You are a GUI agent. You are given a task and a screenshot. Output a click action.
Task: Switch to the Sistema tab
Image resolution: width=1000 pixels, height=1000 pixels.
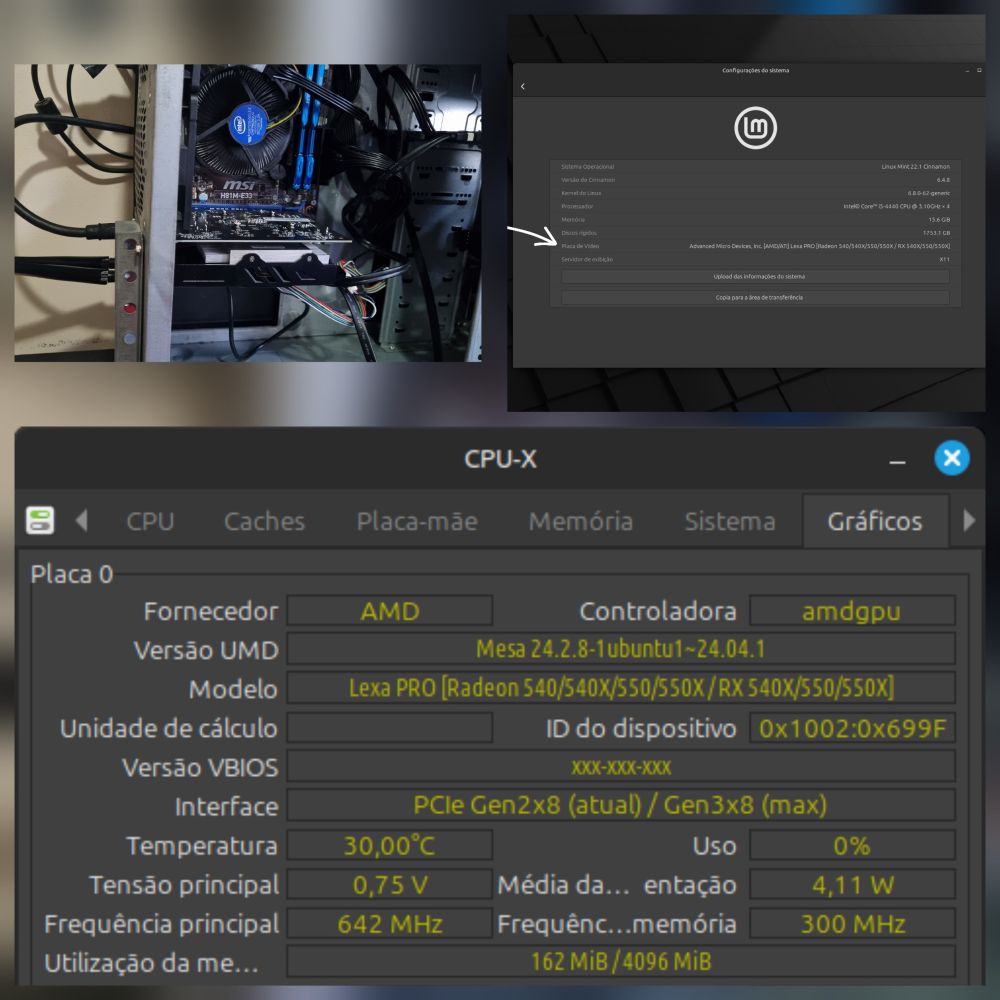[730, 521]
